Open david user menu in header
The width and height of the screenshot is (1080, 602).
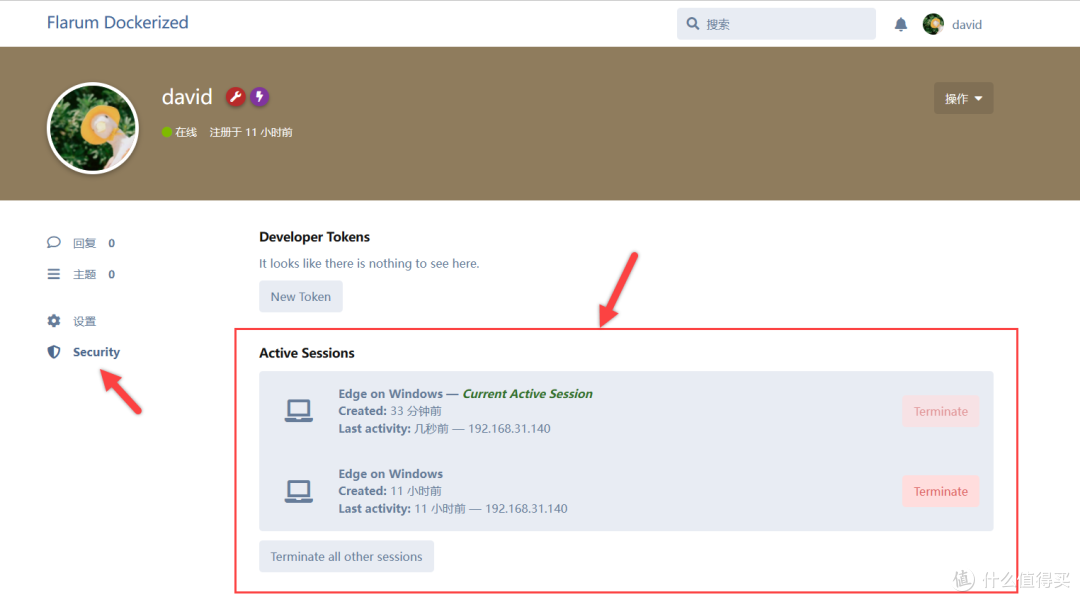[x=953, y=24]
